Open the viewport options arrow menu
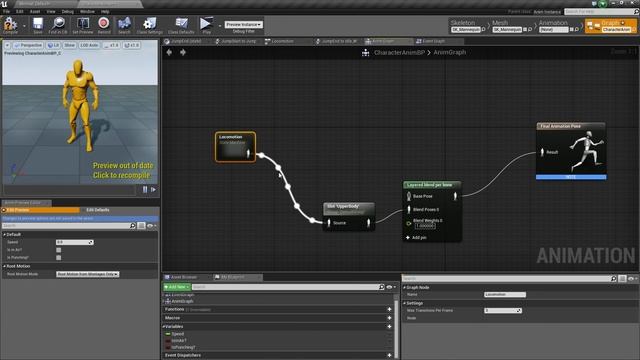 [7, 45]
